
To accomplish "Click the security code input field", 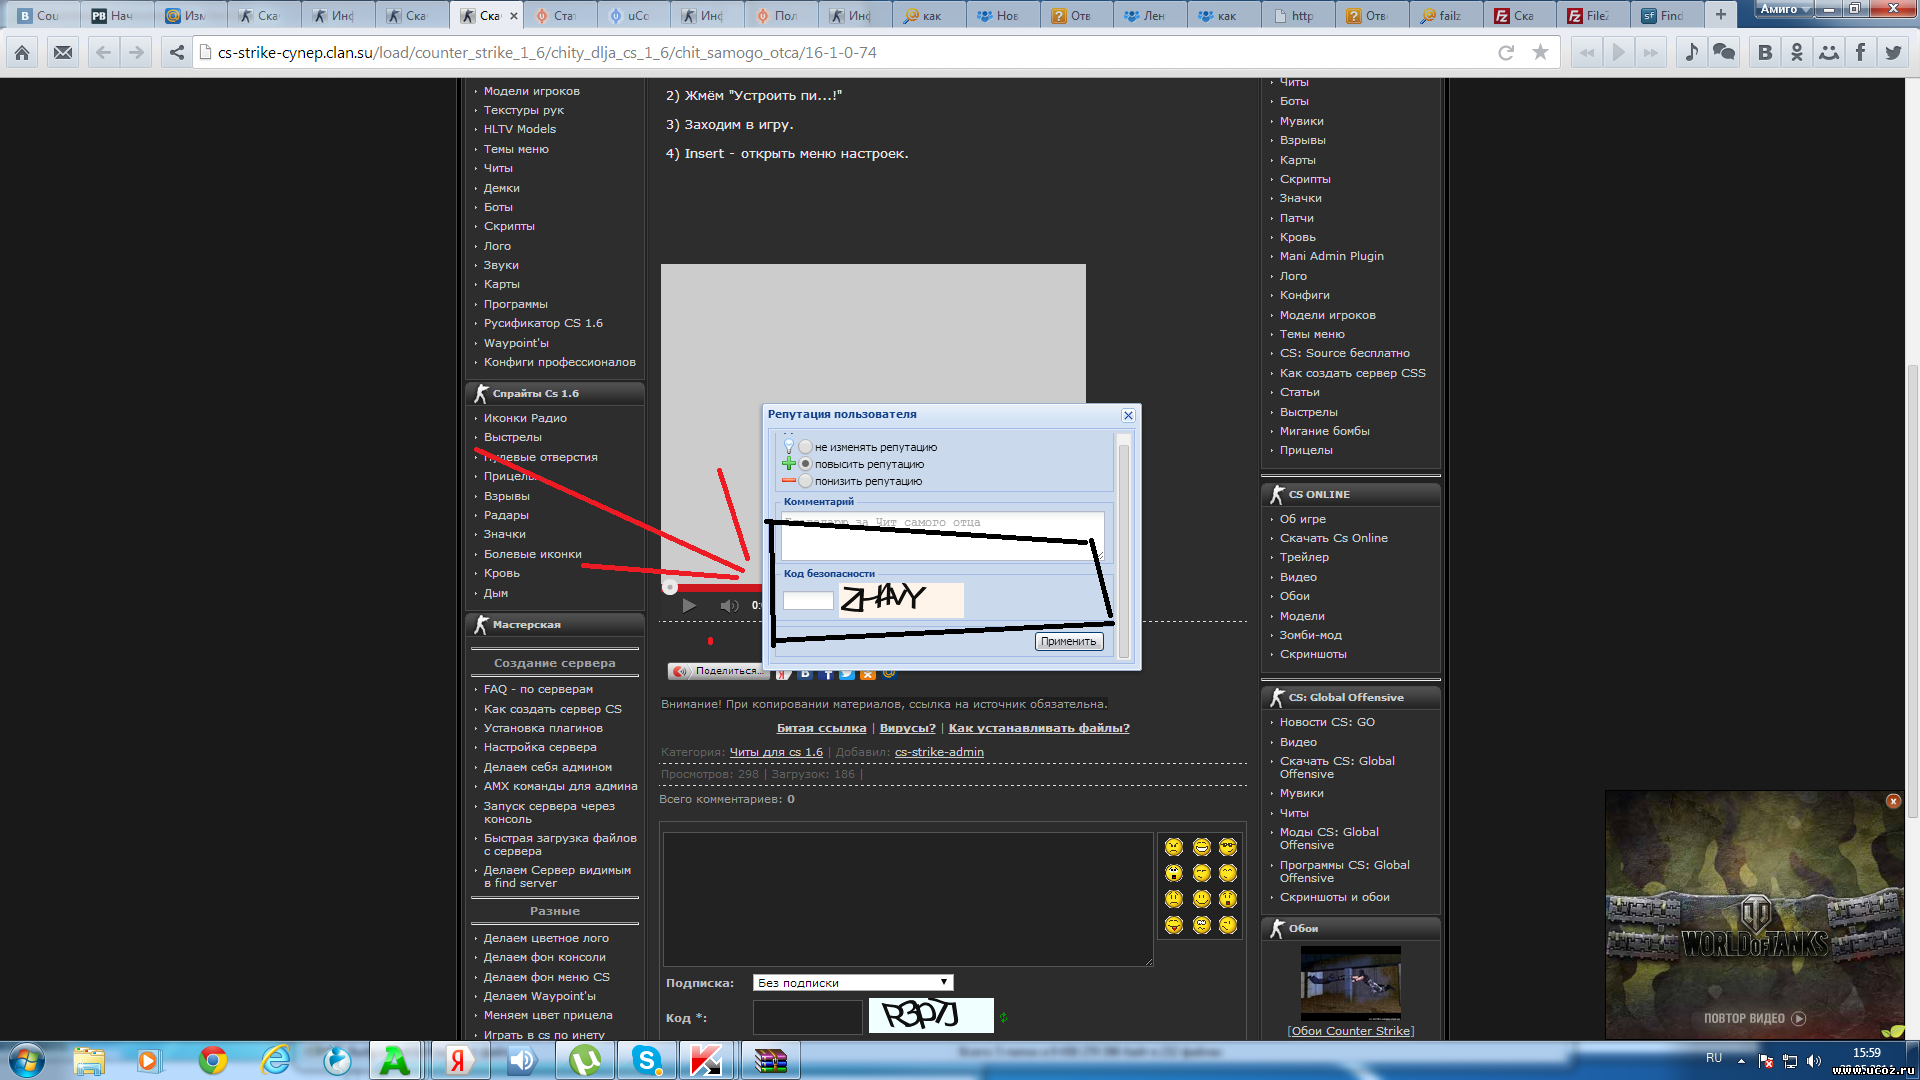I will [x=808, y=600].
